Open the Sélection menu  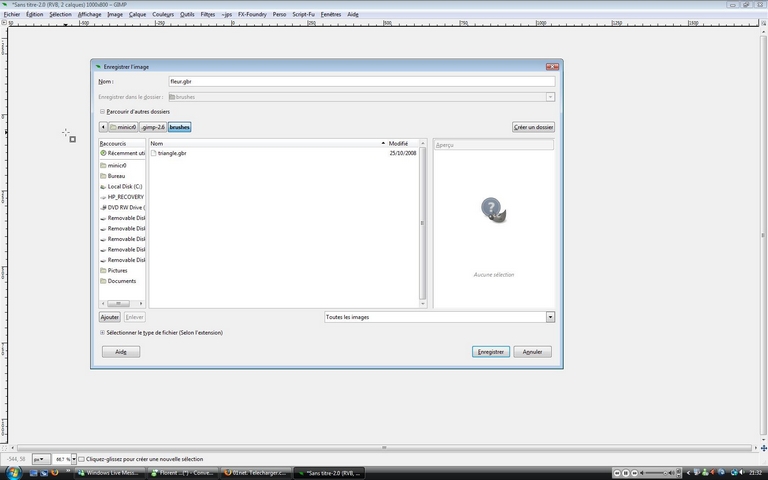click(x=60, y=14)
